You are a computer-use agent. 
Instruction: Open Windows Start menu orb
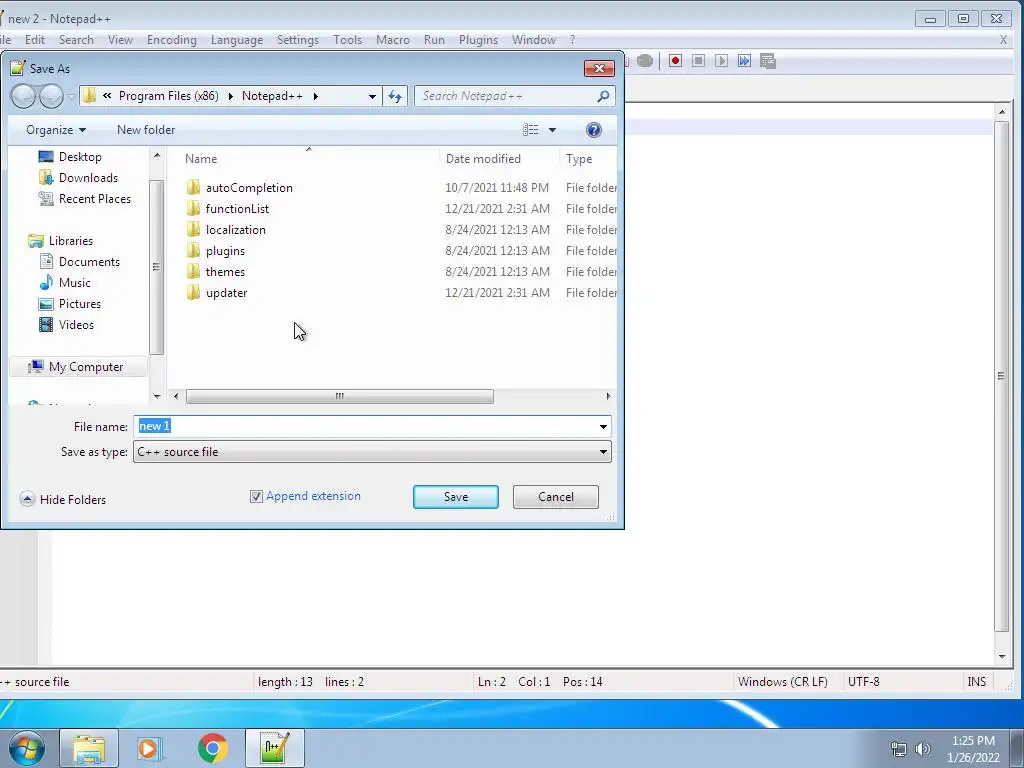pyautogui.click(x=26, y=748)
